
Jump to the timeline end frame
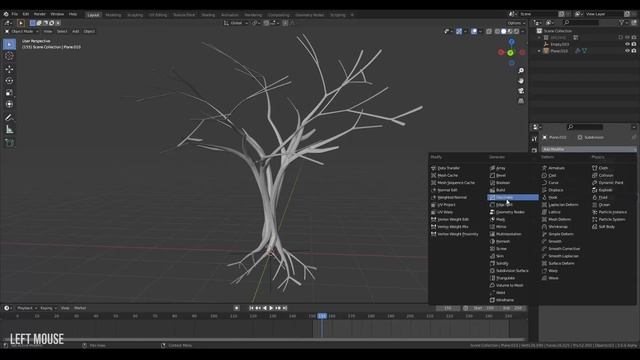[x=285, y=308]
